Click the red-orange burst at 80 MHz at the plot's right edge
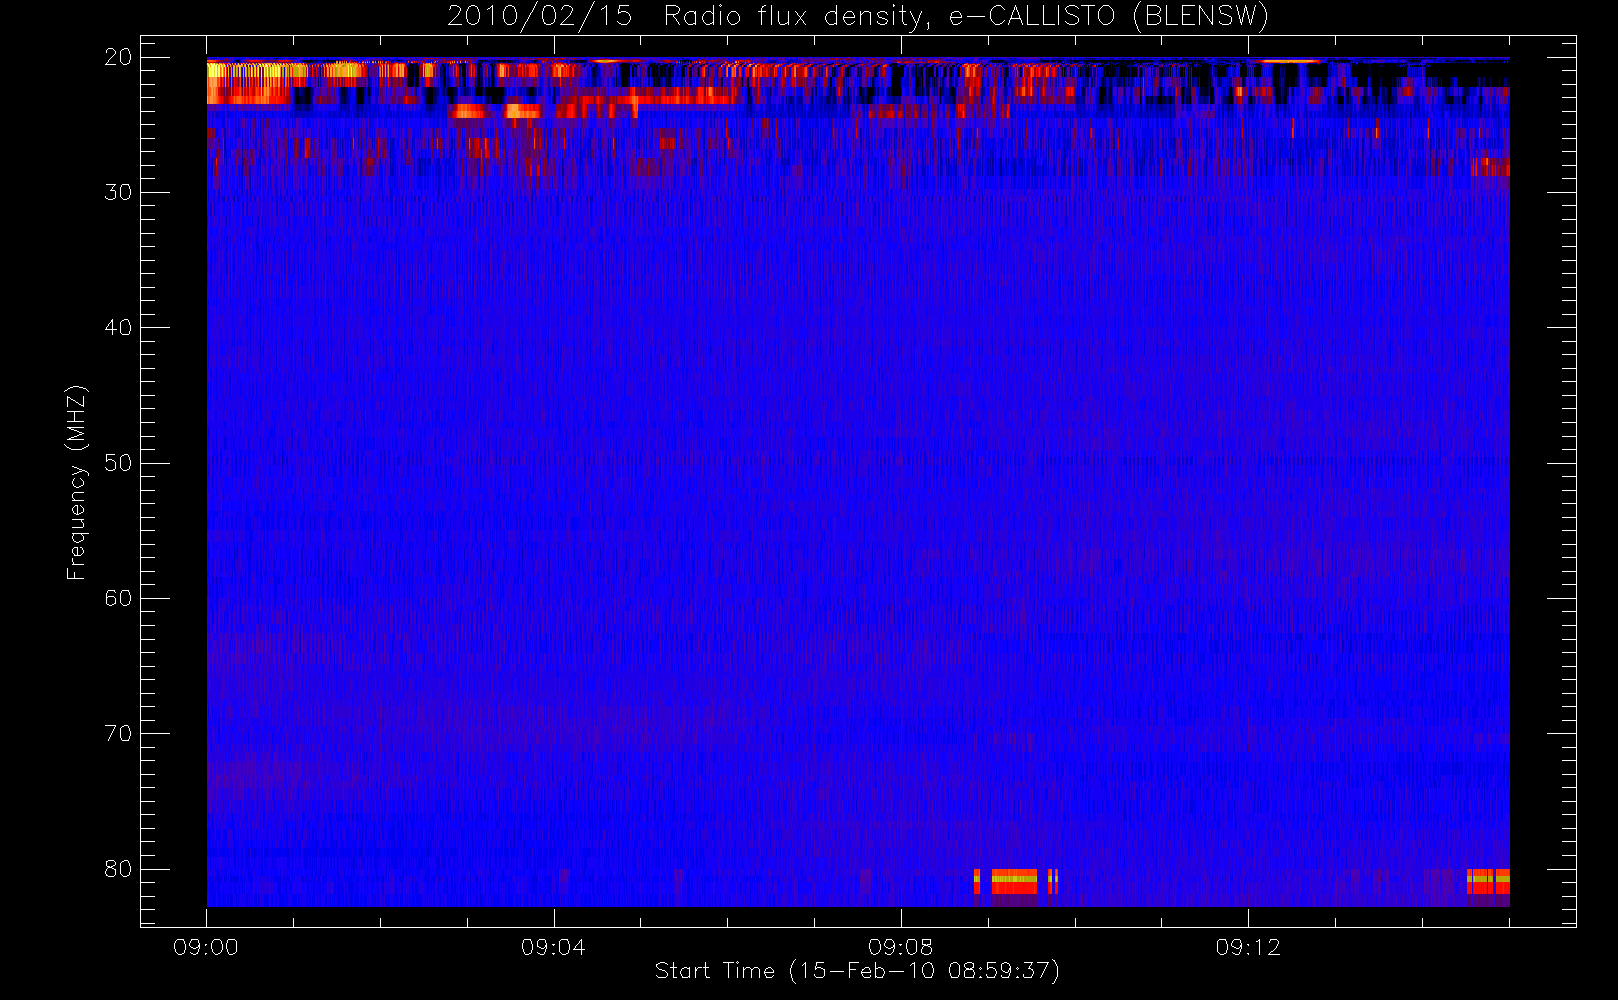 pos(1488,882)
